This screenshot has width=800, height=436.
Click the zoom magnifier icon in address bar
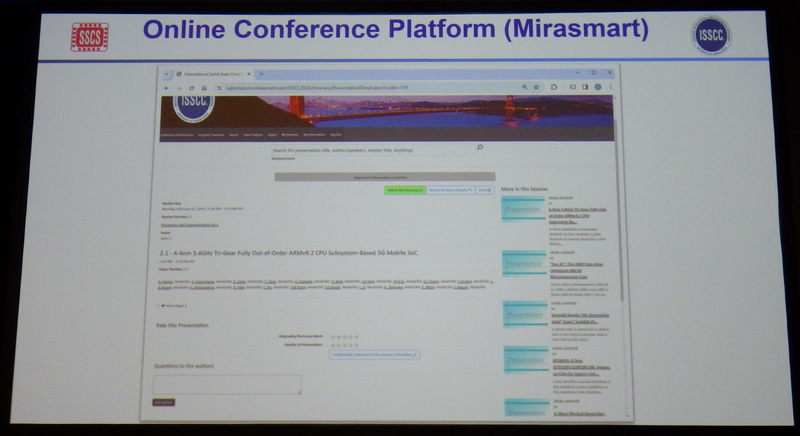(x=524, y=87)
